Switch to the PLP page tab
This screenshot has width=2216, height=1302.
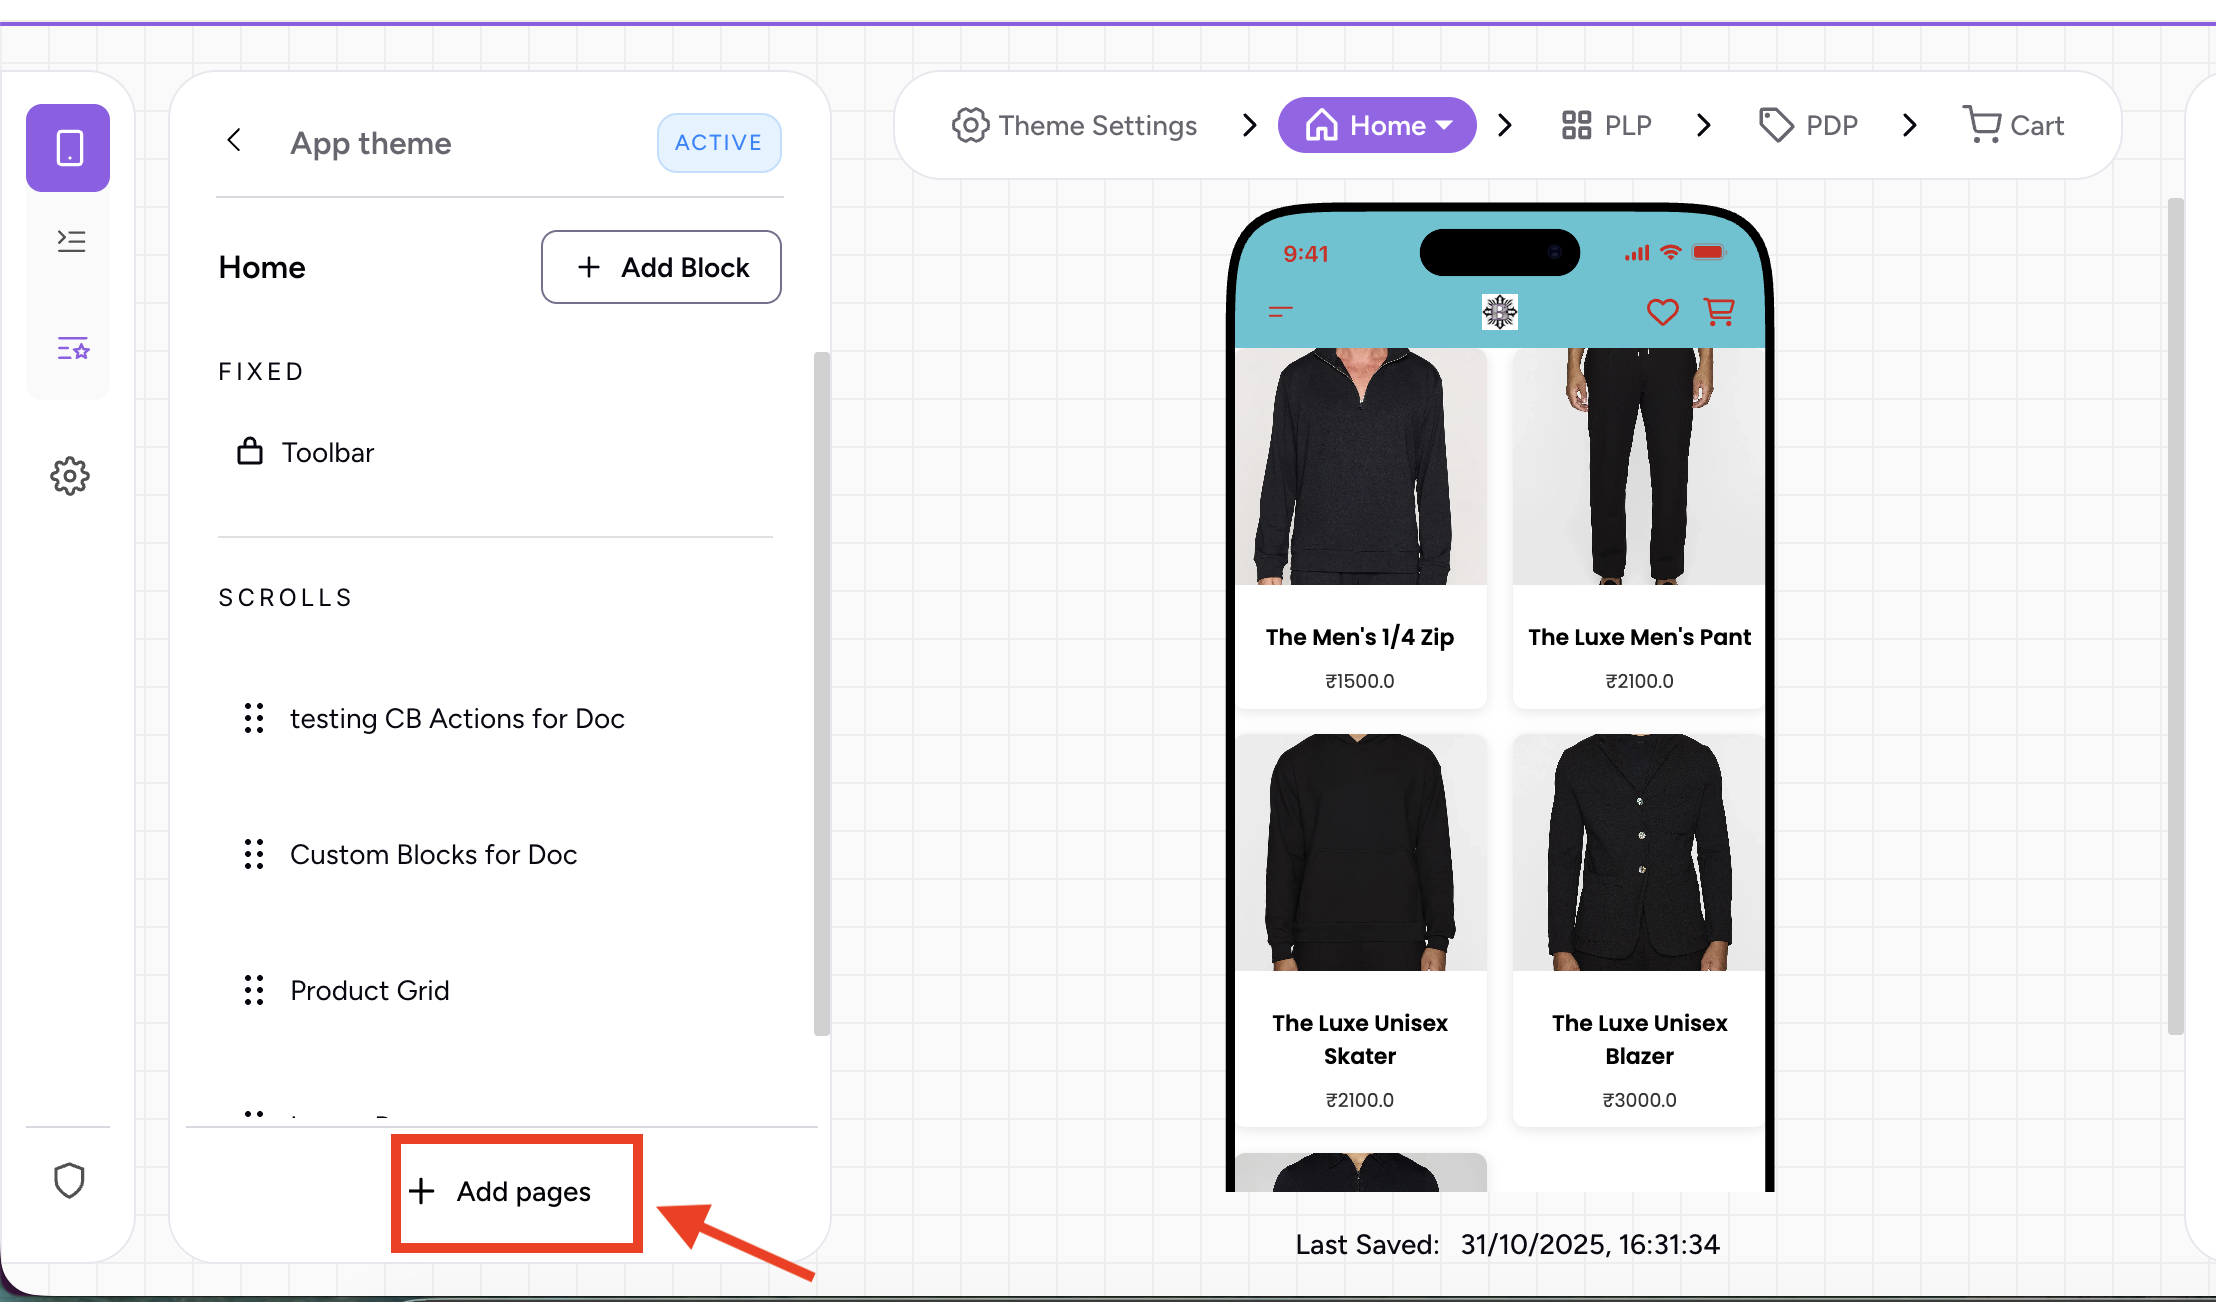(x=1606, y=125)
